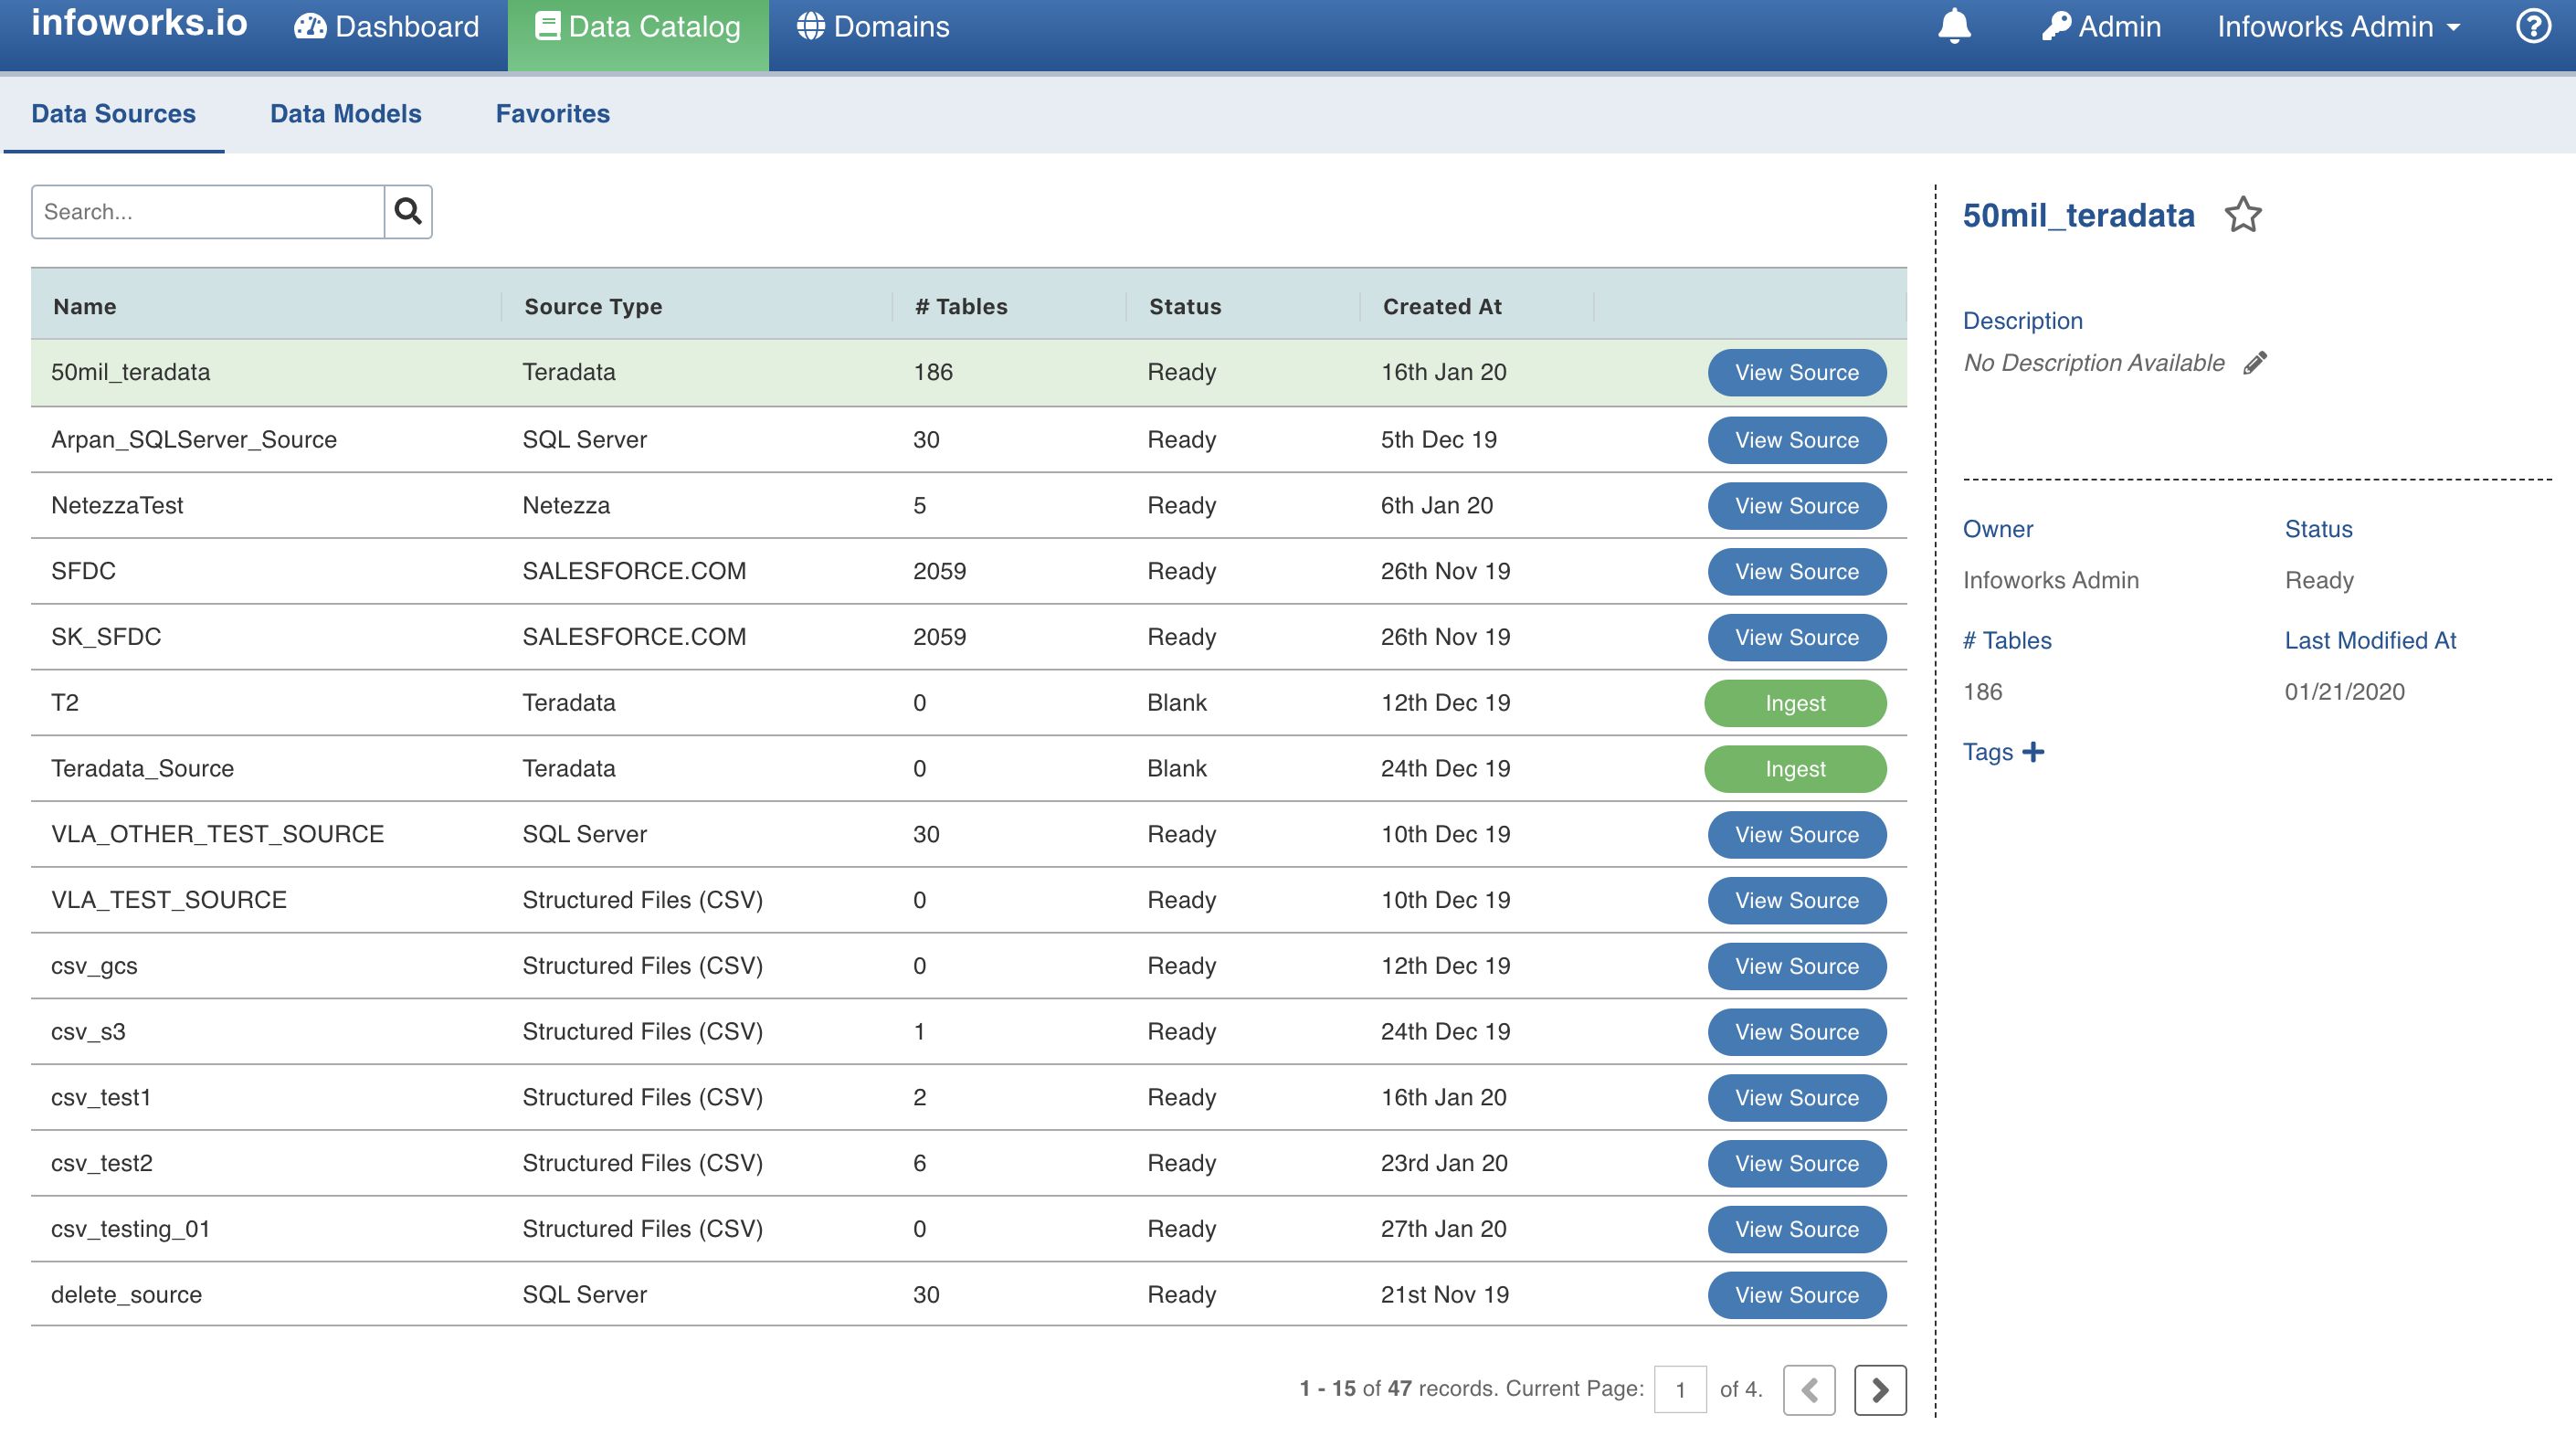Screen dimensions: 2576x1436
Task: Select the delete_source row name
Action: point(126,1295)
